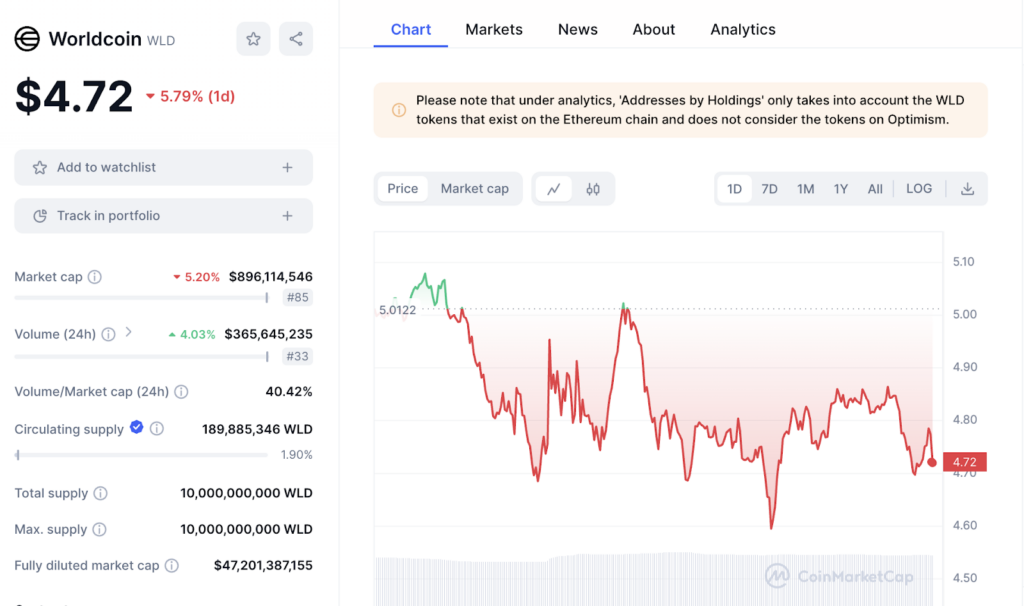Screen dimensions: 1024x606
Task: Click the download chart data icon
Action: pyautogui.click(x=967, y=189)
